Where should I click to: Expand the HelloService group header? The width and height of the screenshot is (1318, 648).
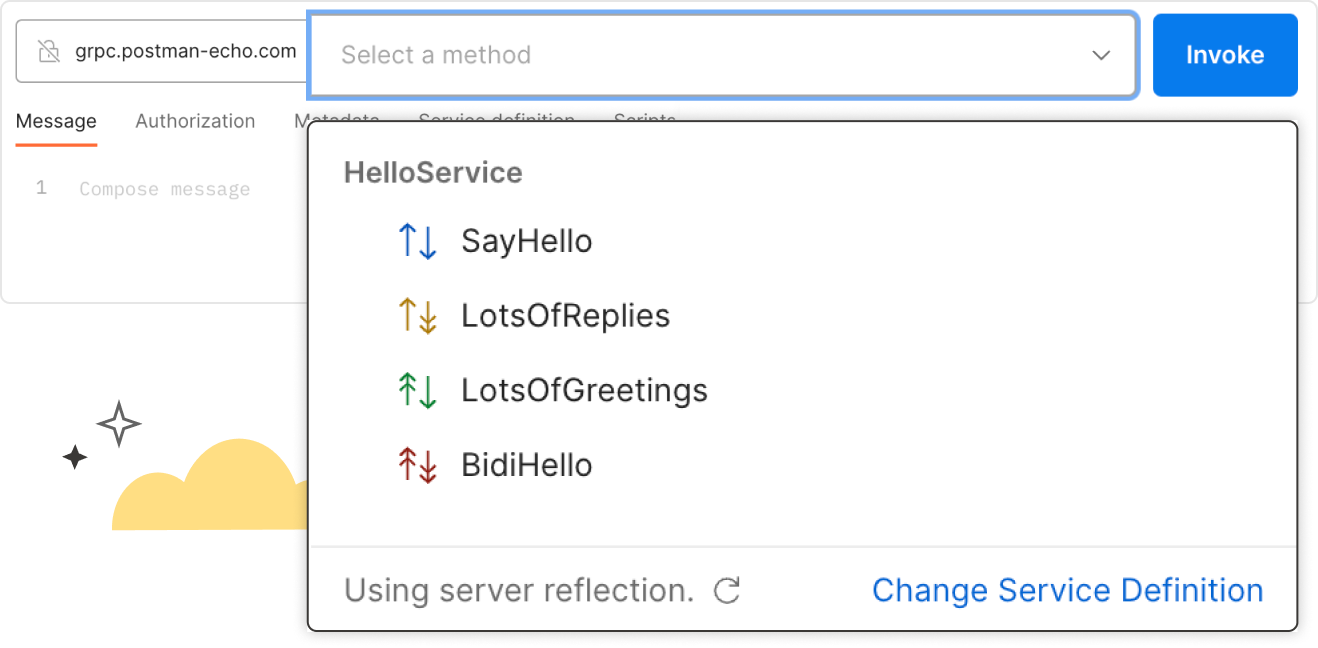coord(433,172)
